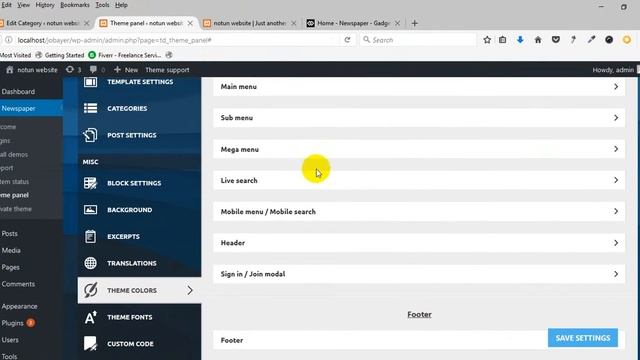
Task: Click the bookmarks library icon in toolbar
Action: [x=502, y=40]
